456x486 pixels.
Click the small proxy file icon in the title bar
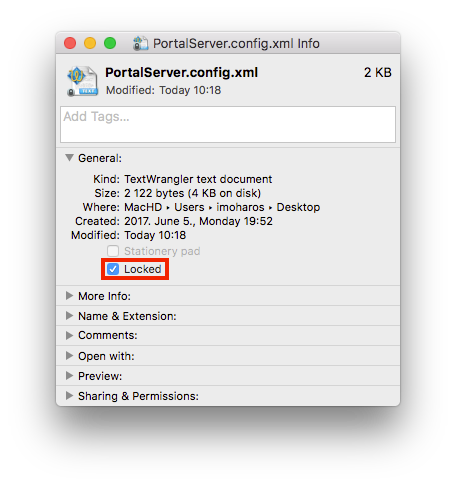click(140, 43)
